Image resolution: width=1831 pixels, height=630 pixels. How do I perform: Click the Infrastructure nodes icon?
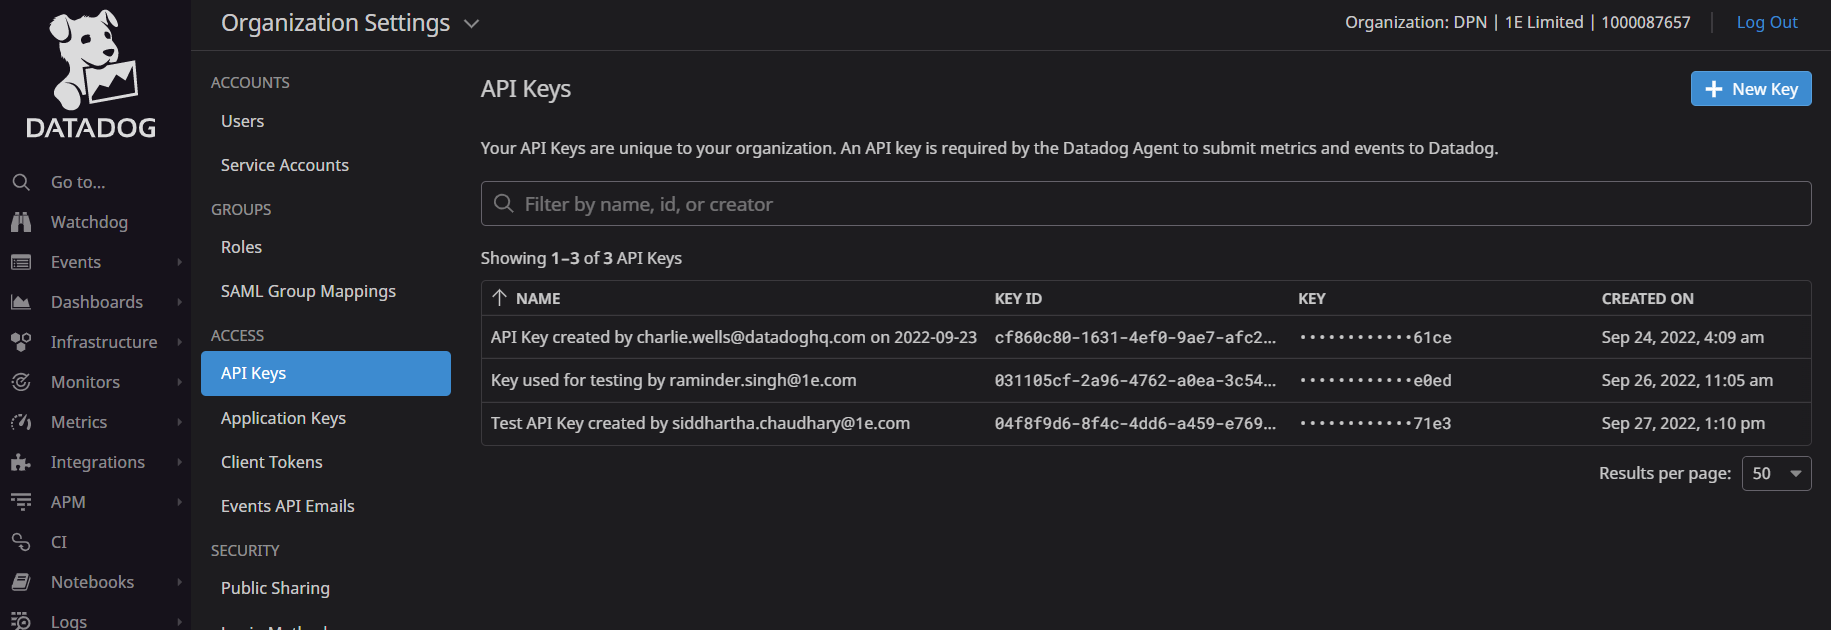click(21, 342)
